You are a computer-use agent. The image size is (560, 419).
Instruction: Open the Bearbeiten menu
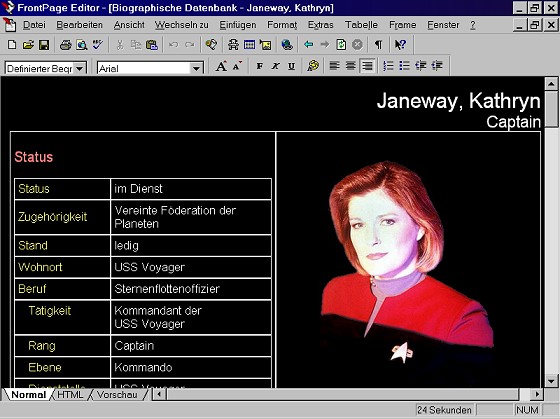[x=80, y=25]
